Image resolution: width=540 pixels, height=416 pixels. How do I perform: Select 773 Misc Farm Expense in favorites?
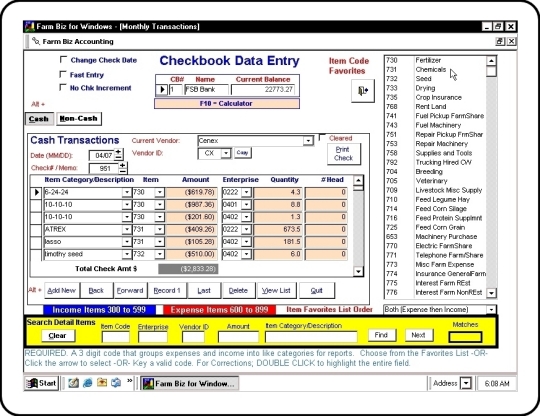click(x=435, y=265)
